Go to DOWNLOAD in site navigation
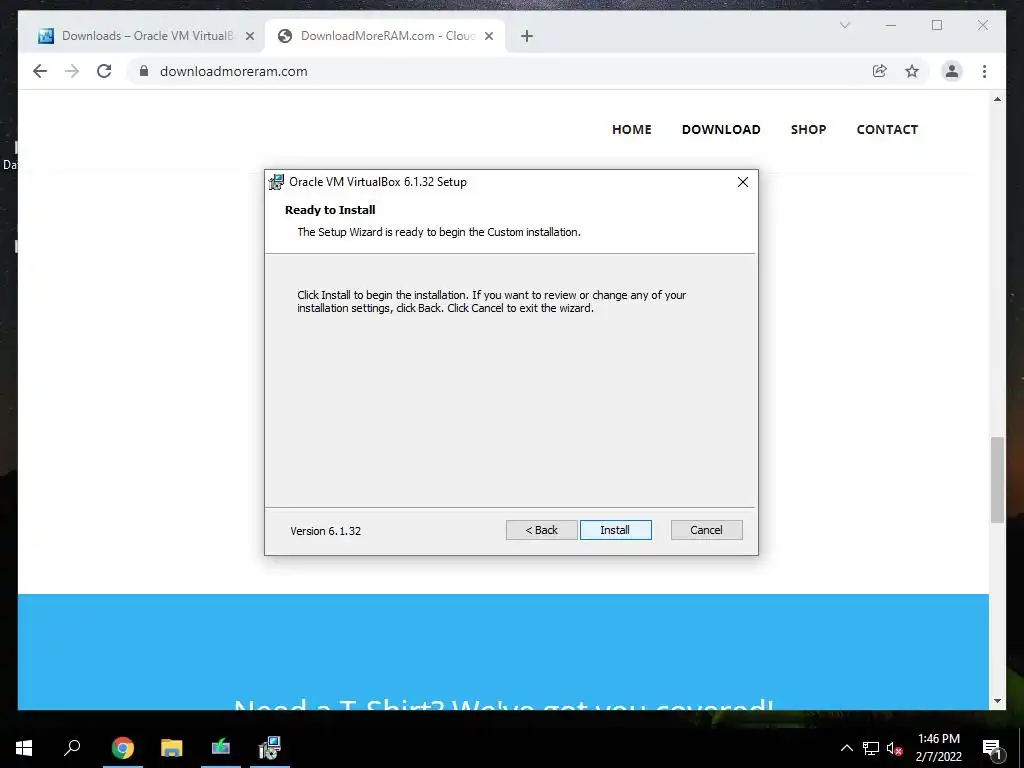Screen dimensions: 1024x768 point(721,129)
